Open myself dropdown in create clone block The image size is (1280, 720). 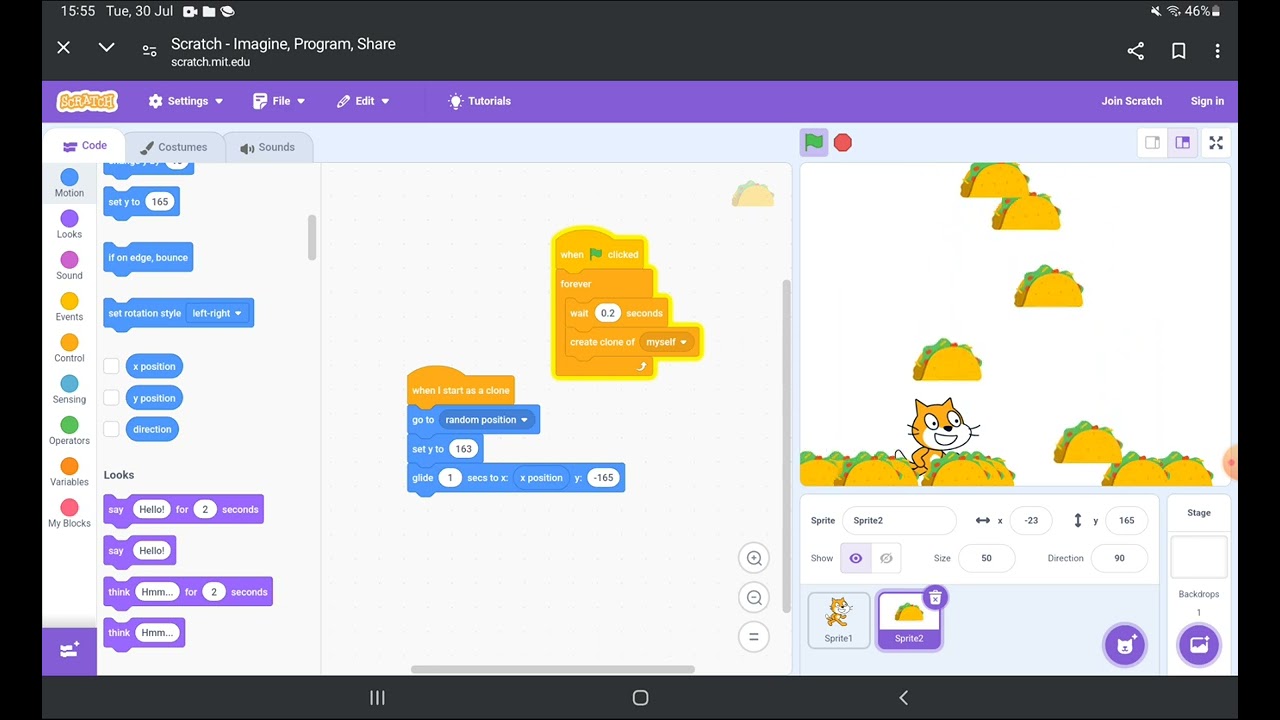[x=667, y=342]
